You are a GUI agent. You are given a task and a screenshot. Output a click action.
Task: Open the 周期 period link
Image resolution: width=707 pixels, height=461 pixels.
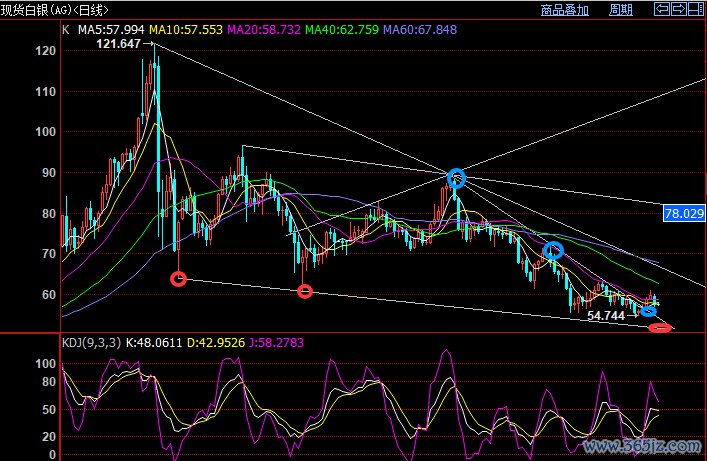click(x=620, y=10)
